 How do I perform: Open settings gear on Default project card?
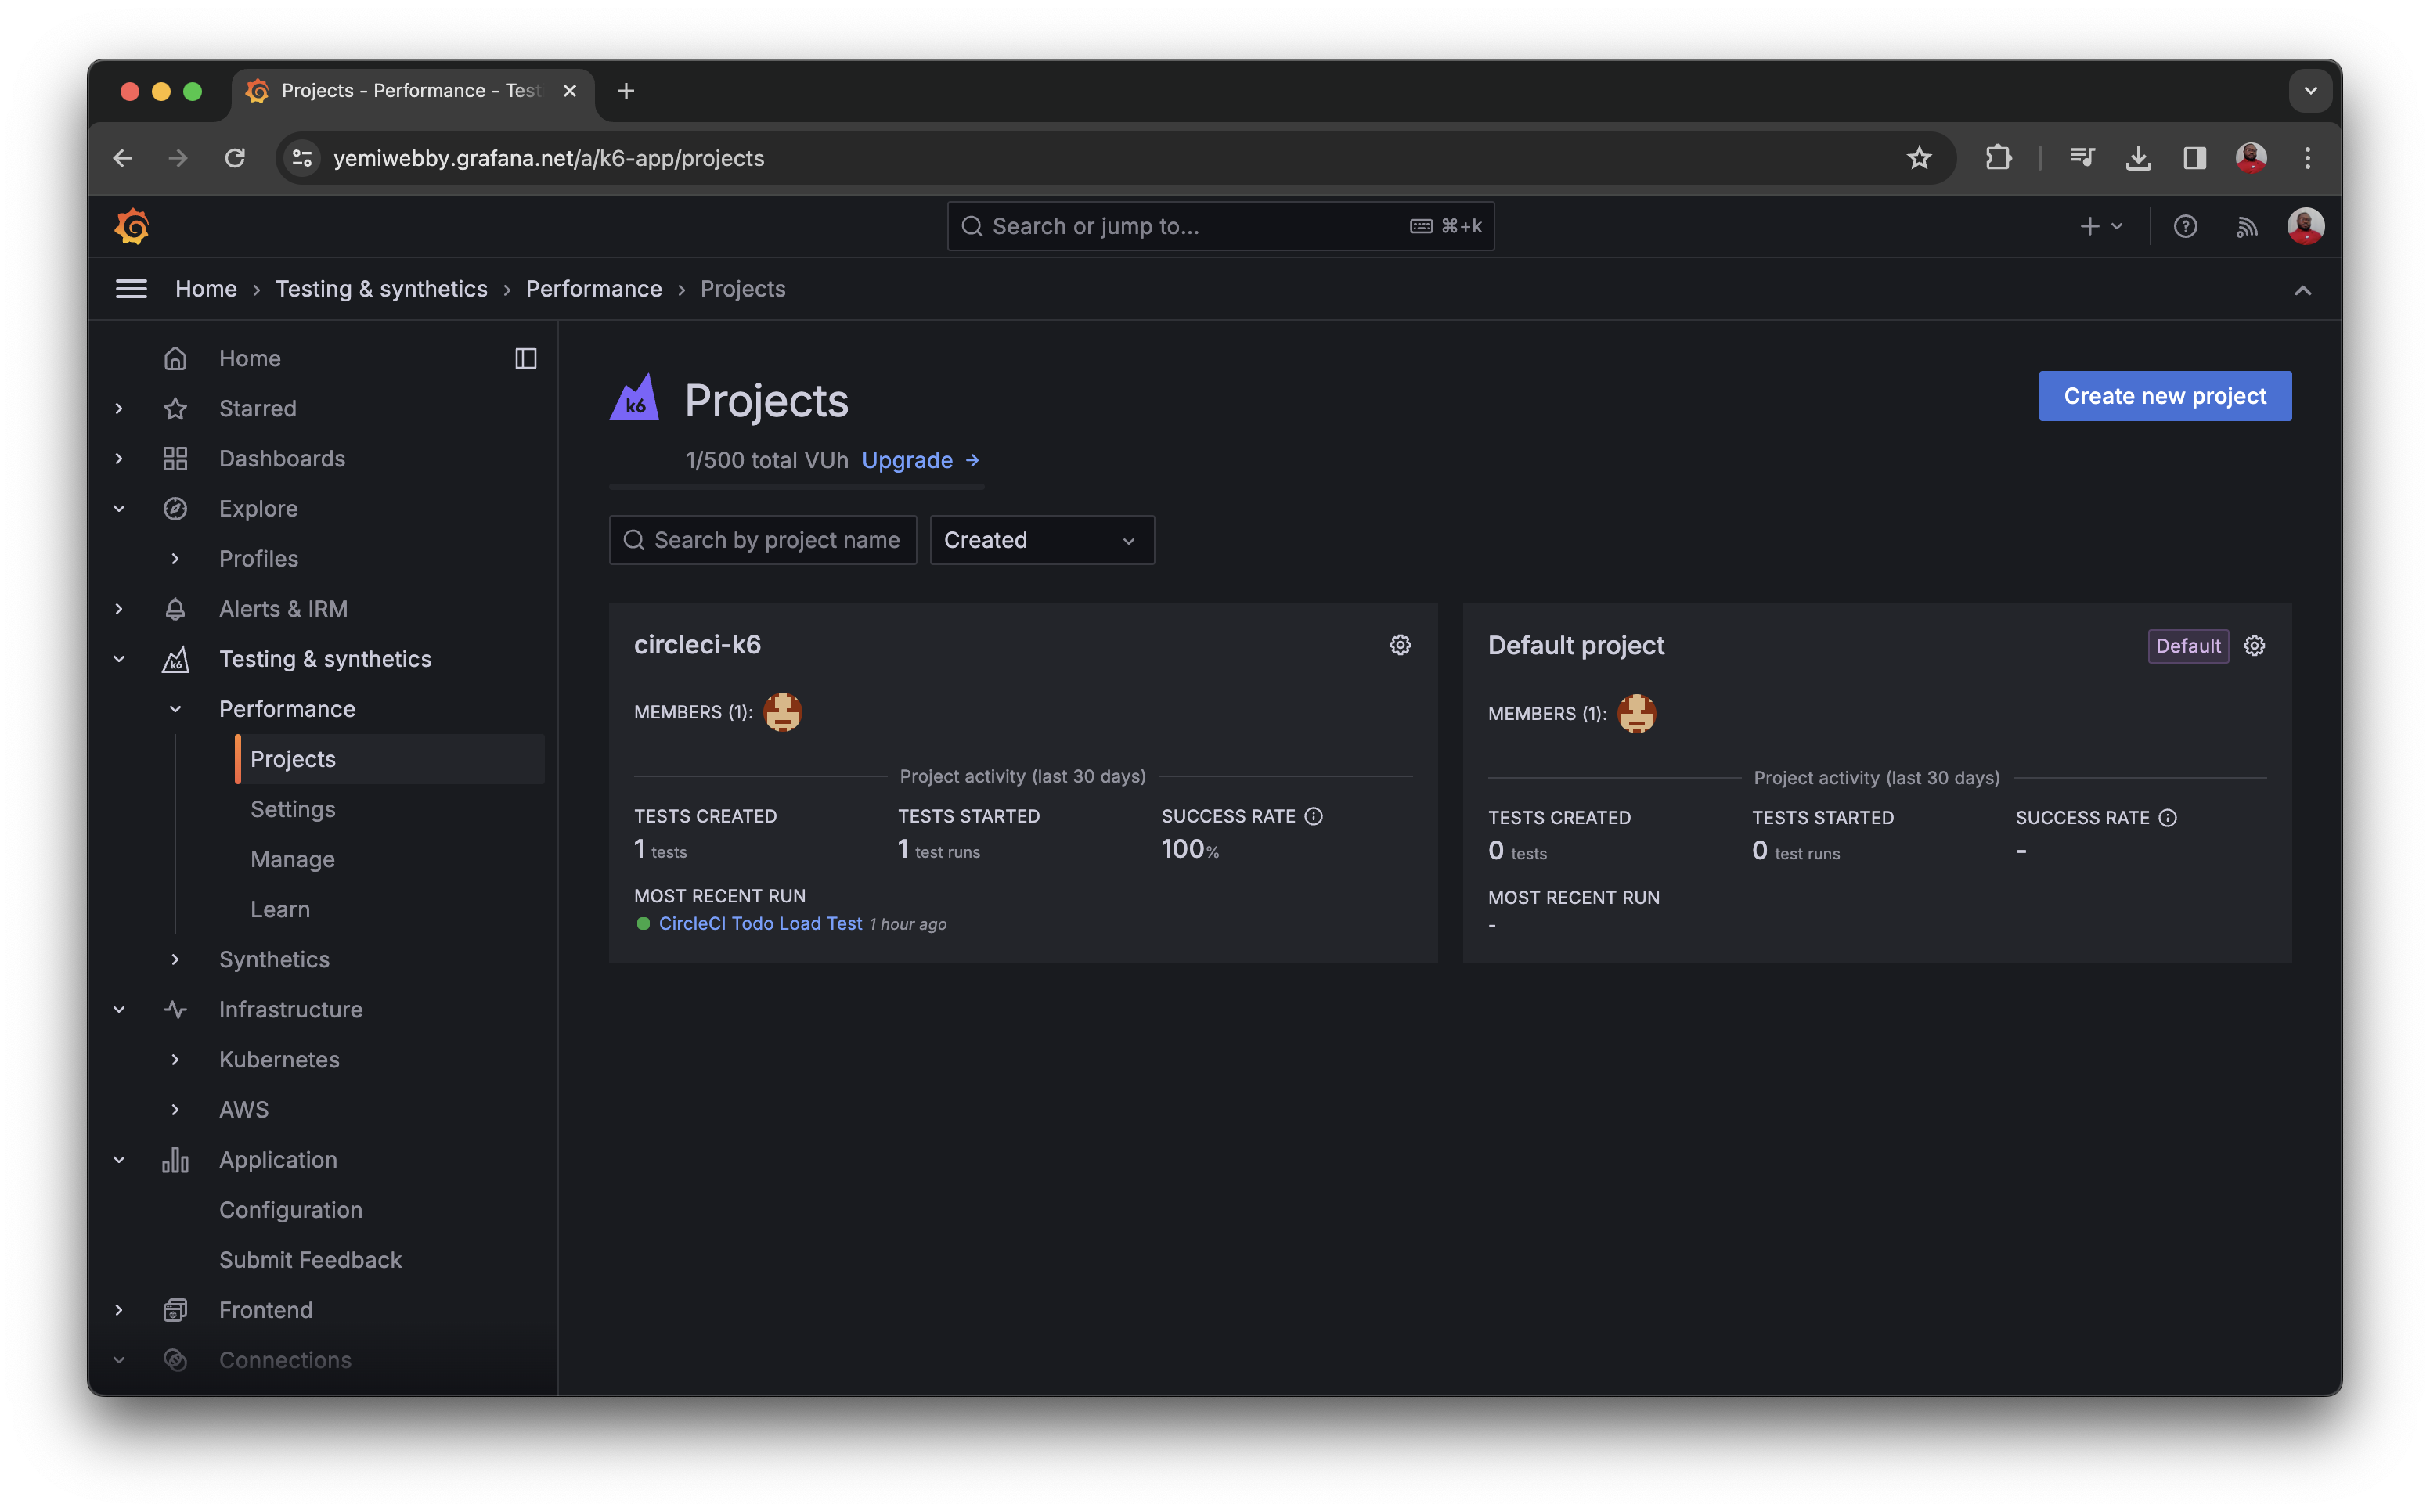click(x=2255, y=646)
